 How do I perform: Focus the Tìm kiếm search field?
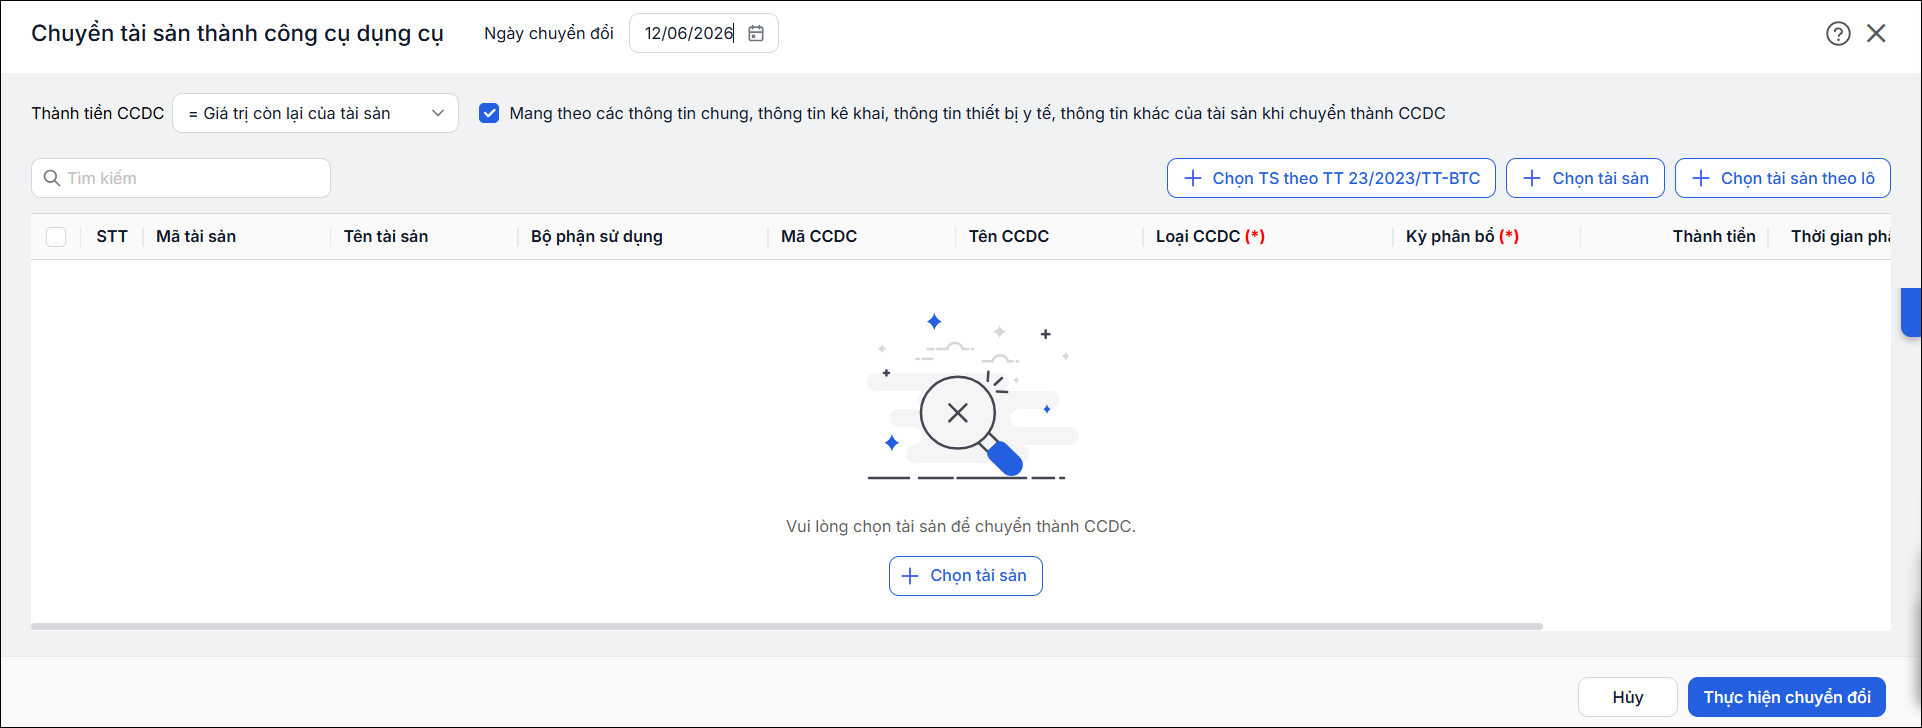coord(181,178)
